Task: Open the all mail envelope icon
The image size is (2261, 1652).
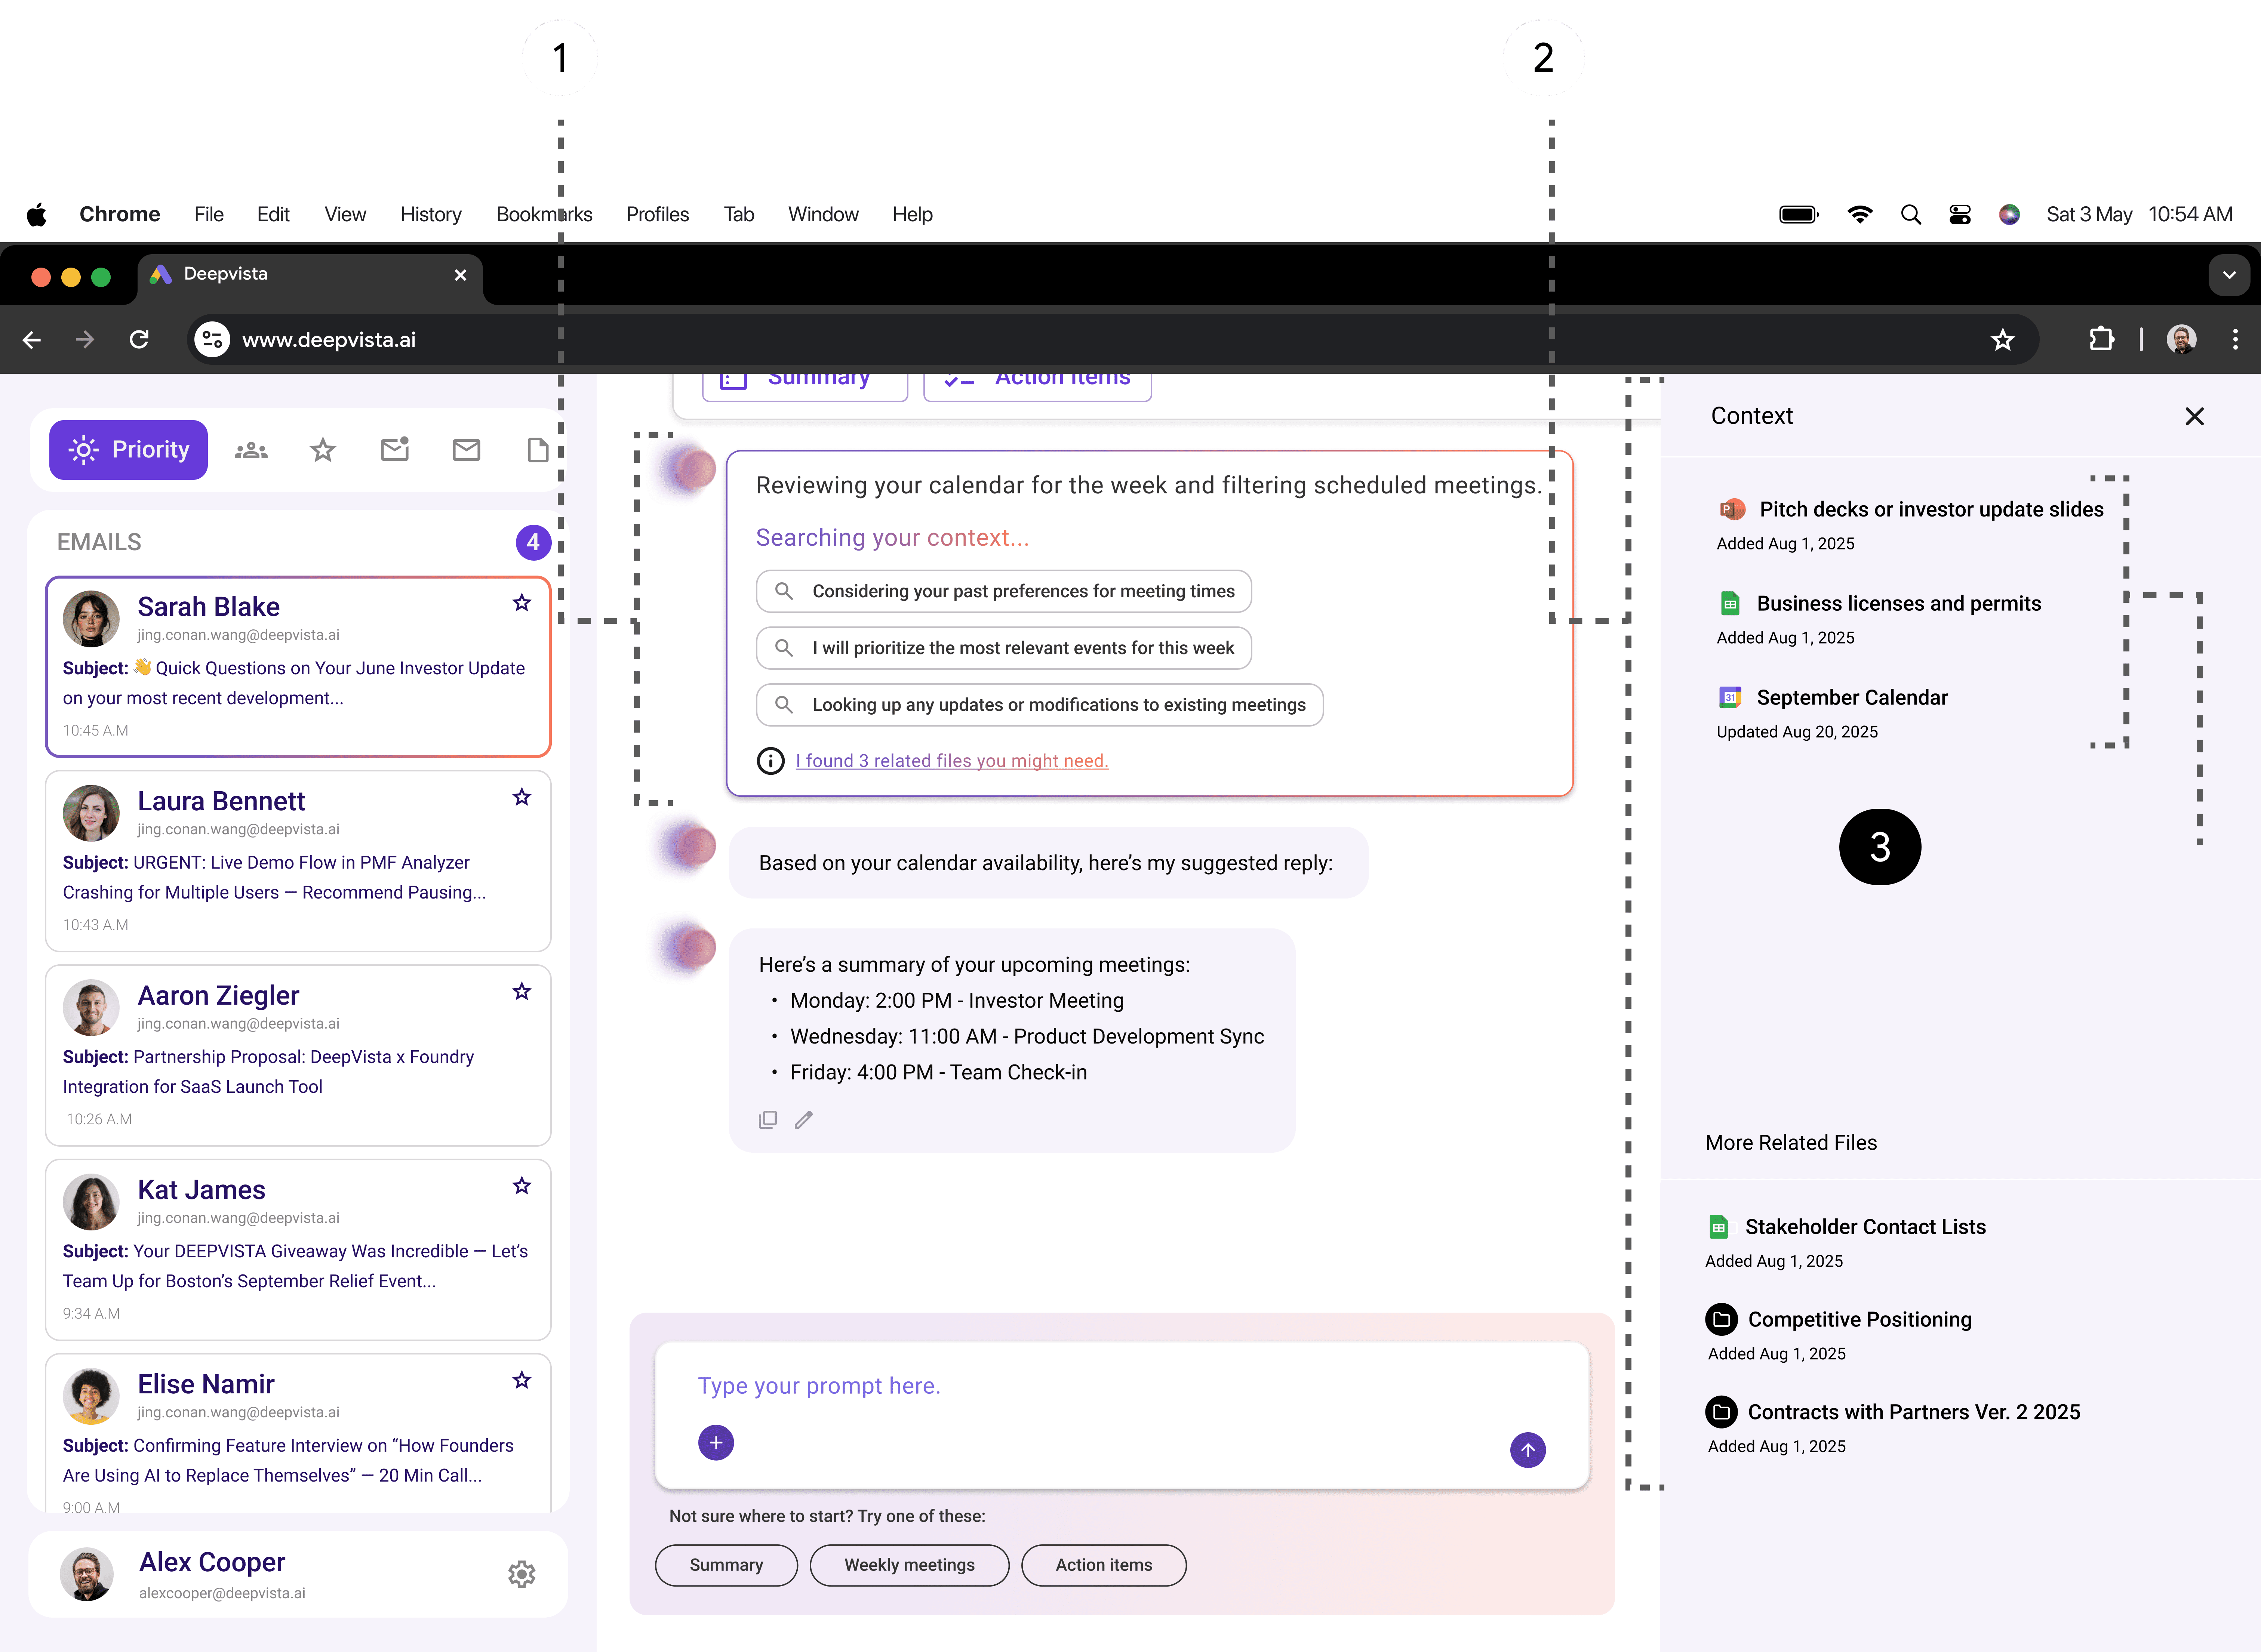Action: [x=466, y=450]
